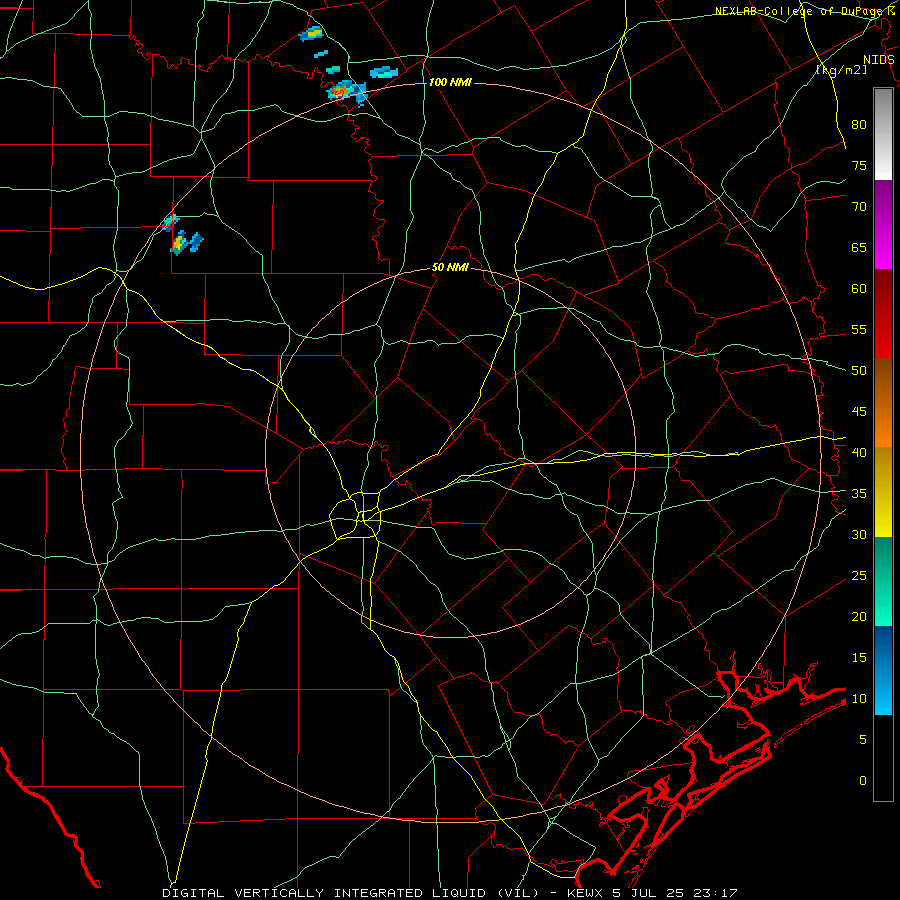
Task: Click the '20' value on the scale
Action: tap(859, 617)
